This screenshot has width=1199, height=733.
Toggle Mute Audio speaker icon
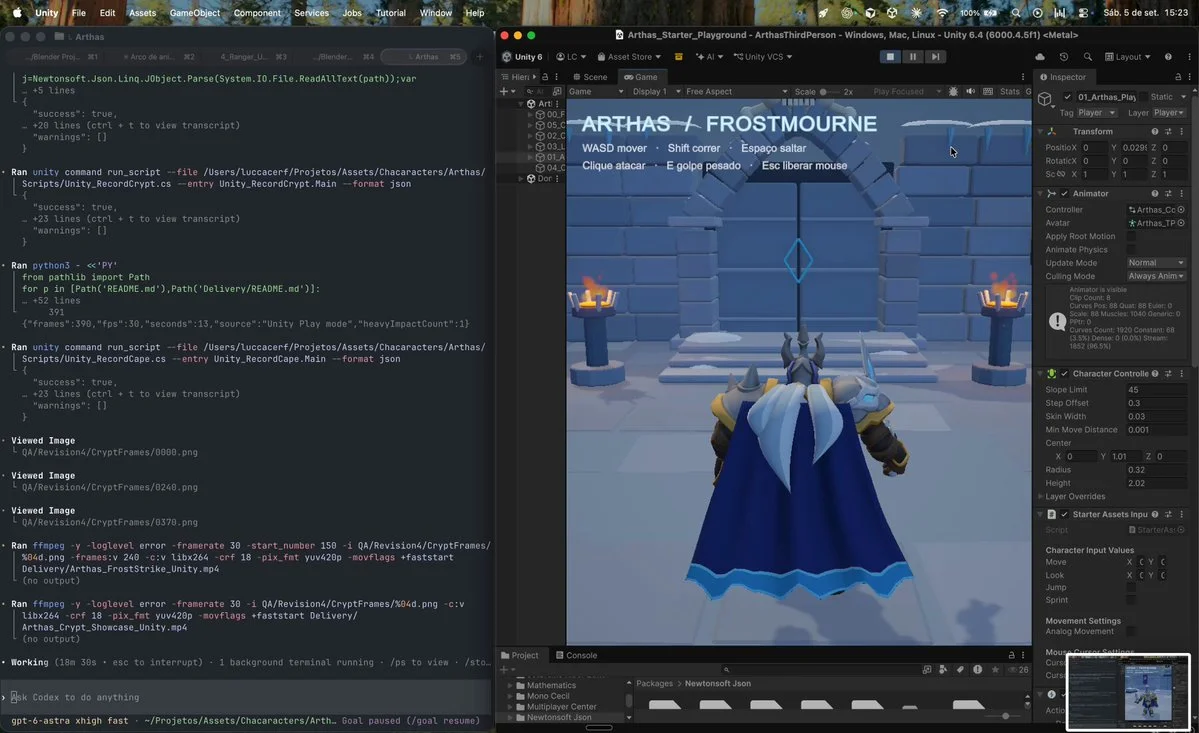970,92
